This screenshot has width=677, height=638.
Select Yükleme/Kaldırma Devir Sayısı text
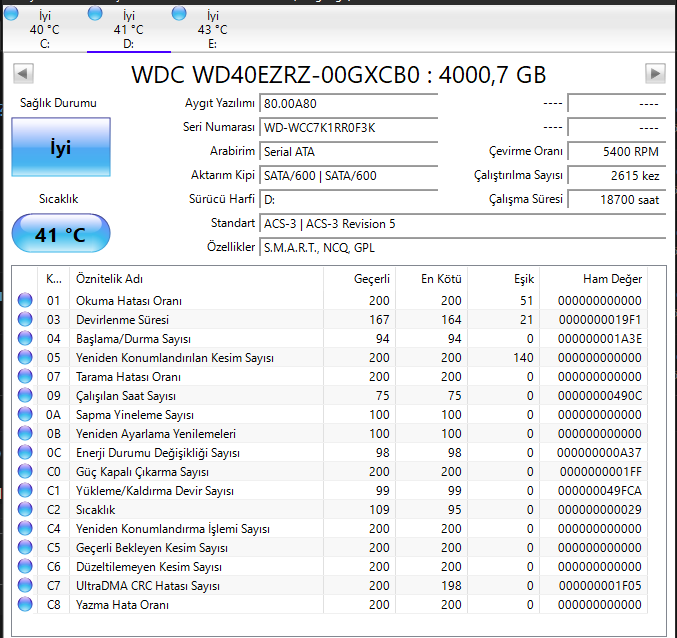click(x=155, y=491)
